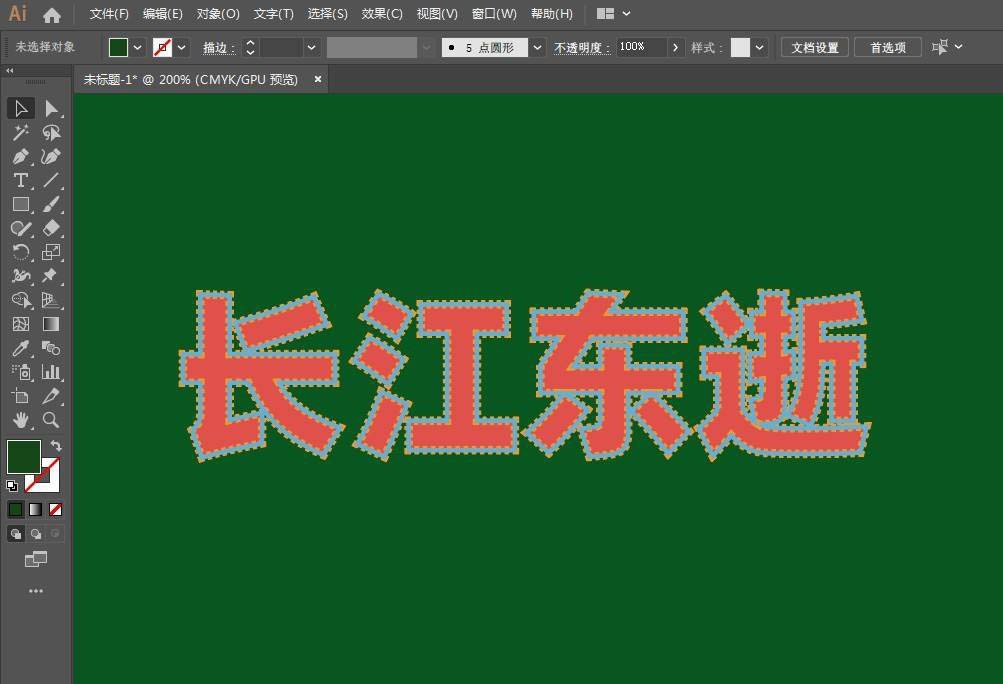
Task: Close the 未标题-1* document tab
Action: click(317, 79)
